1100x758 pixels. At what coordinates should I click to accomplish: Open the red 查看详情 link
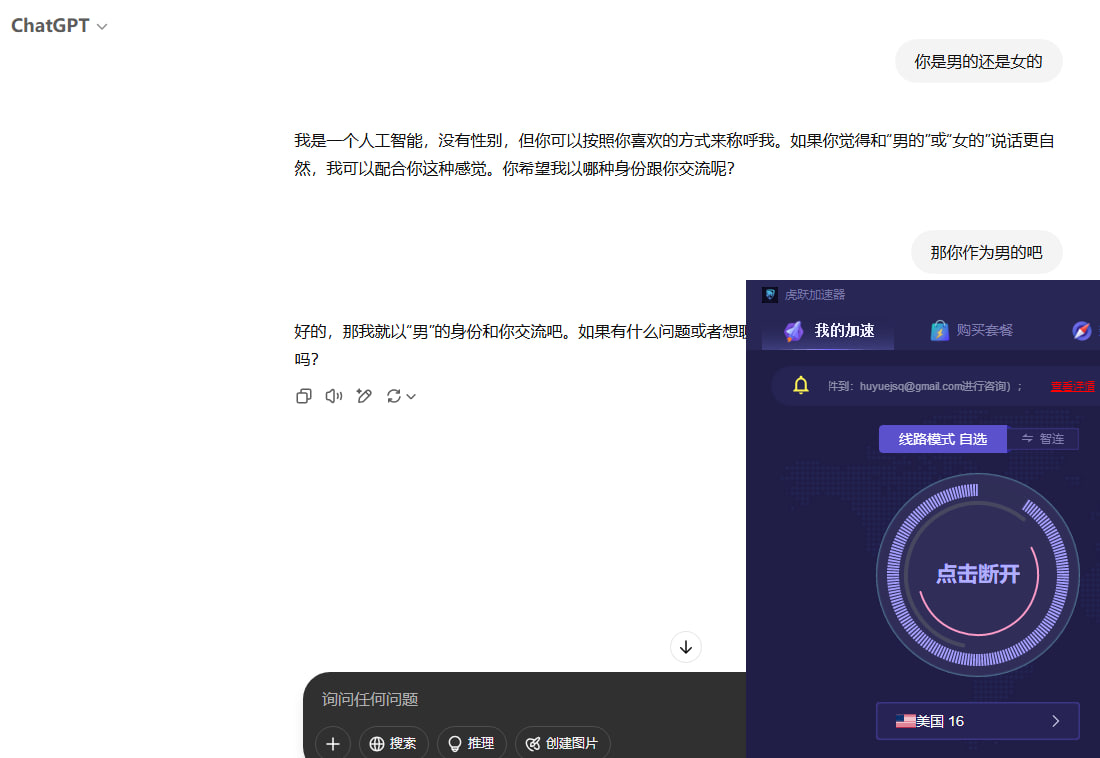[1073, 386]
